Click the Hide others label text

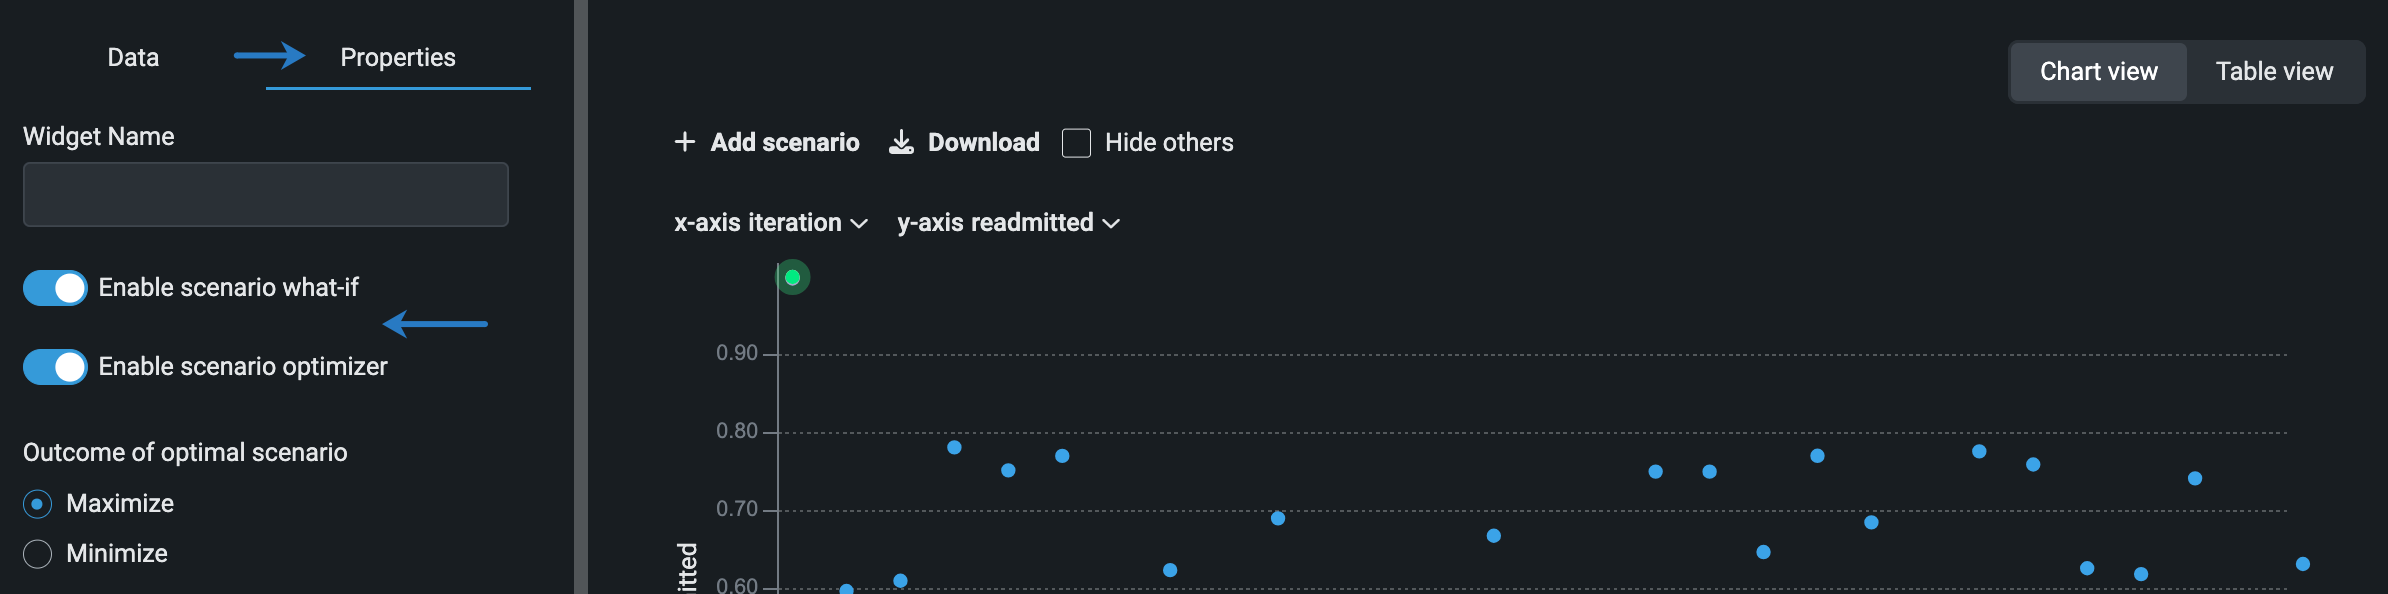[1169, 143]
